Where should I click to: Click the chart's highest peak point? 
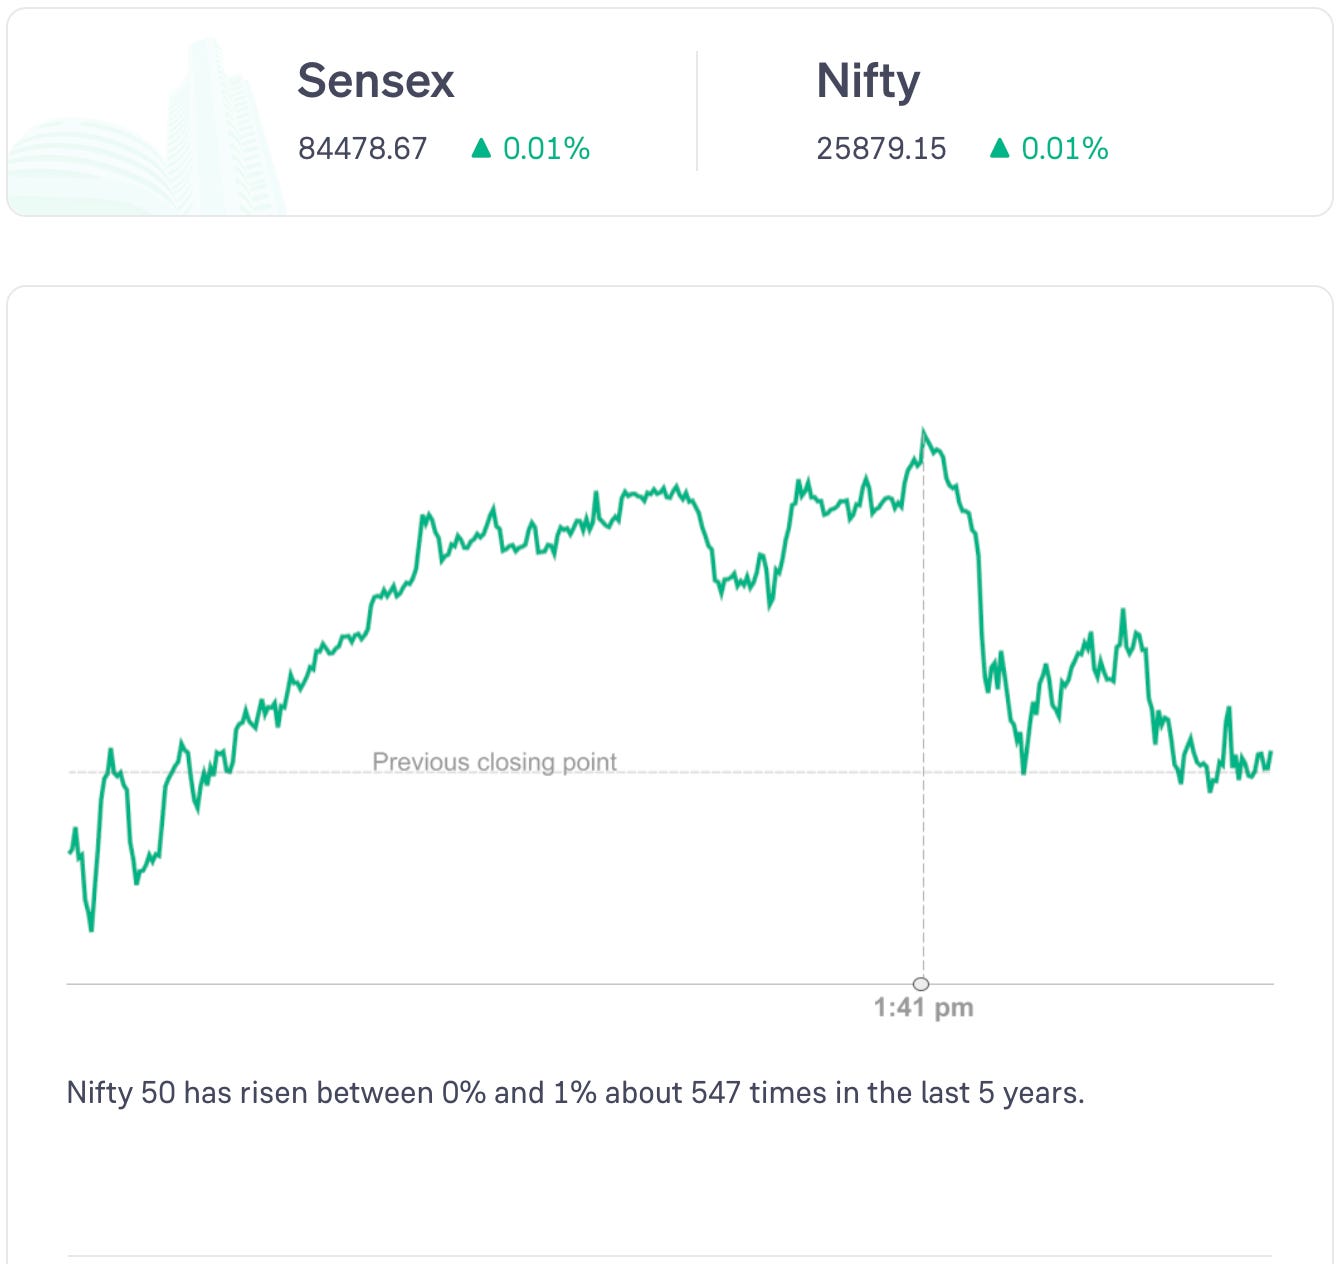[x=923, y=432]
